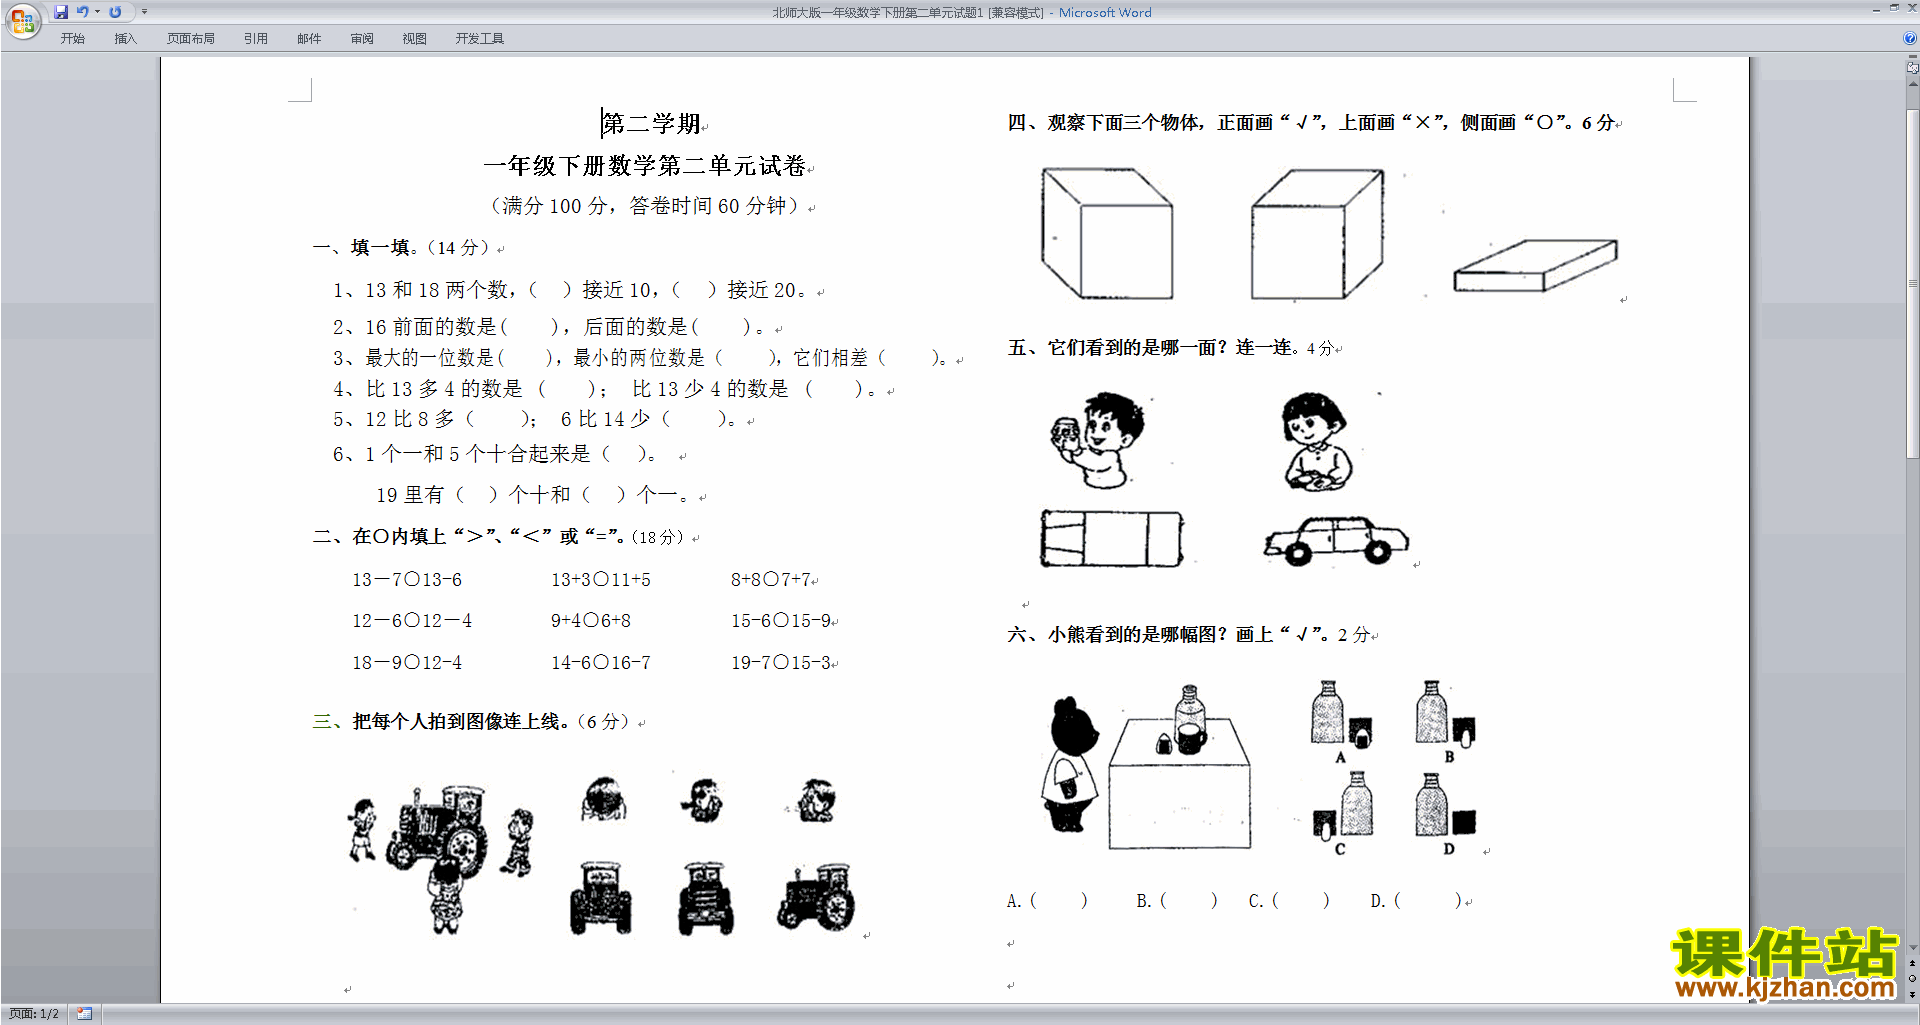The image size is (1920, 1025).
Task: Click the expression 14-6〇16-7
Action: click(x=601, y=663)
